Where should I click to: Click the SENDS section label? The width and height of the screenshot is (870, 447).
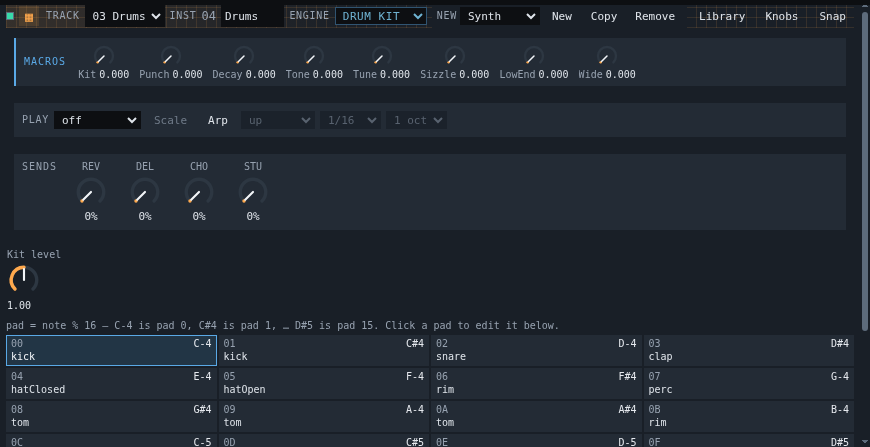(x=39, y=166)
